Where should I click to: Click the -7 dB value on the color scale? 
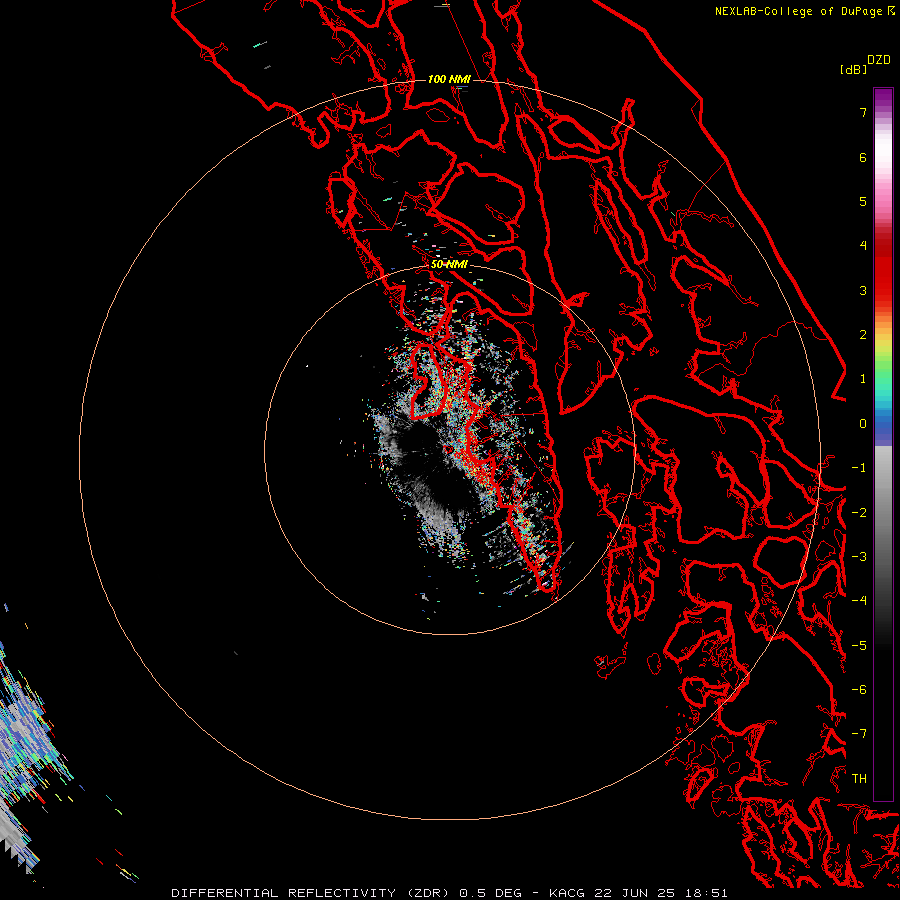tap(859, 734)
